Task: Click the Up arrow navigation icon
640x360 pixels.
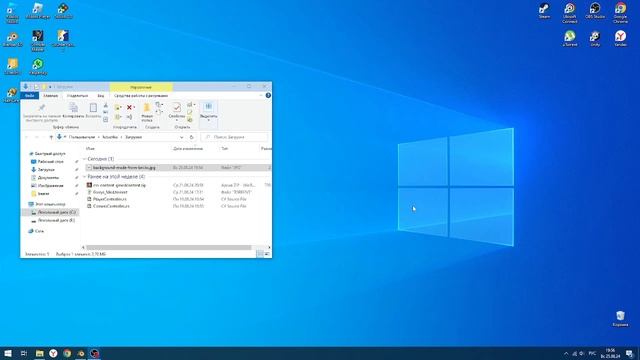Action: [51, 137]
